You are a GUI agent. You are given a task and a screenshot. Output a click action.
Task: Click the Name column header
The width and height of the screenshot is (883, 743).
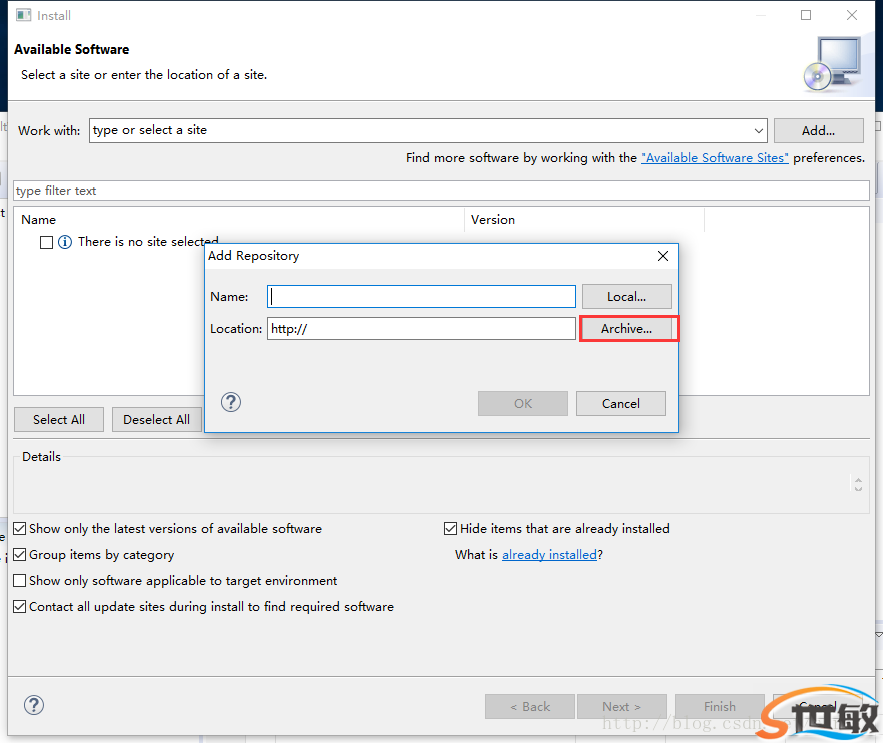pyautogui.click(x=239, y=220)
